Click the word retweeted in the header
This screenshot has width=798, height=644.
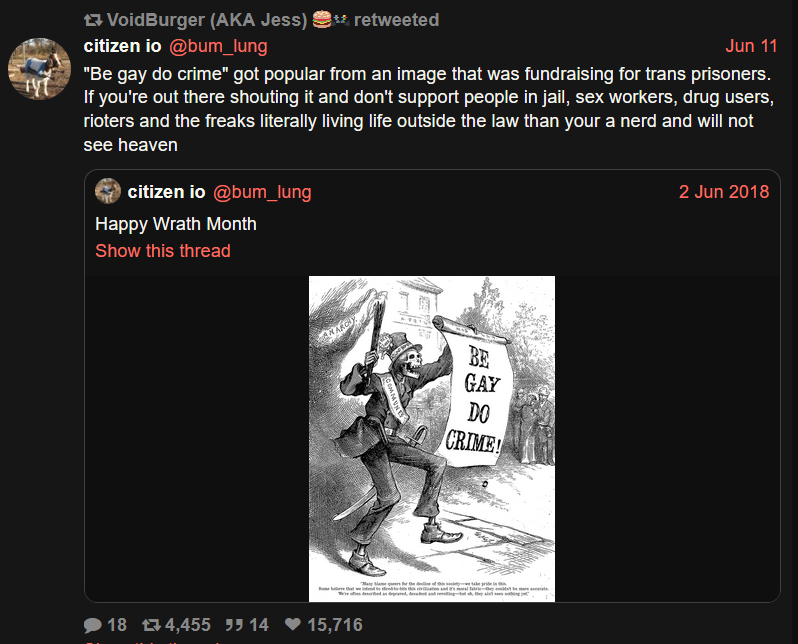[396, 20]
